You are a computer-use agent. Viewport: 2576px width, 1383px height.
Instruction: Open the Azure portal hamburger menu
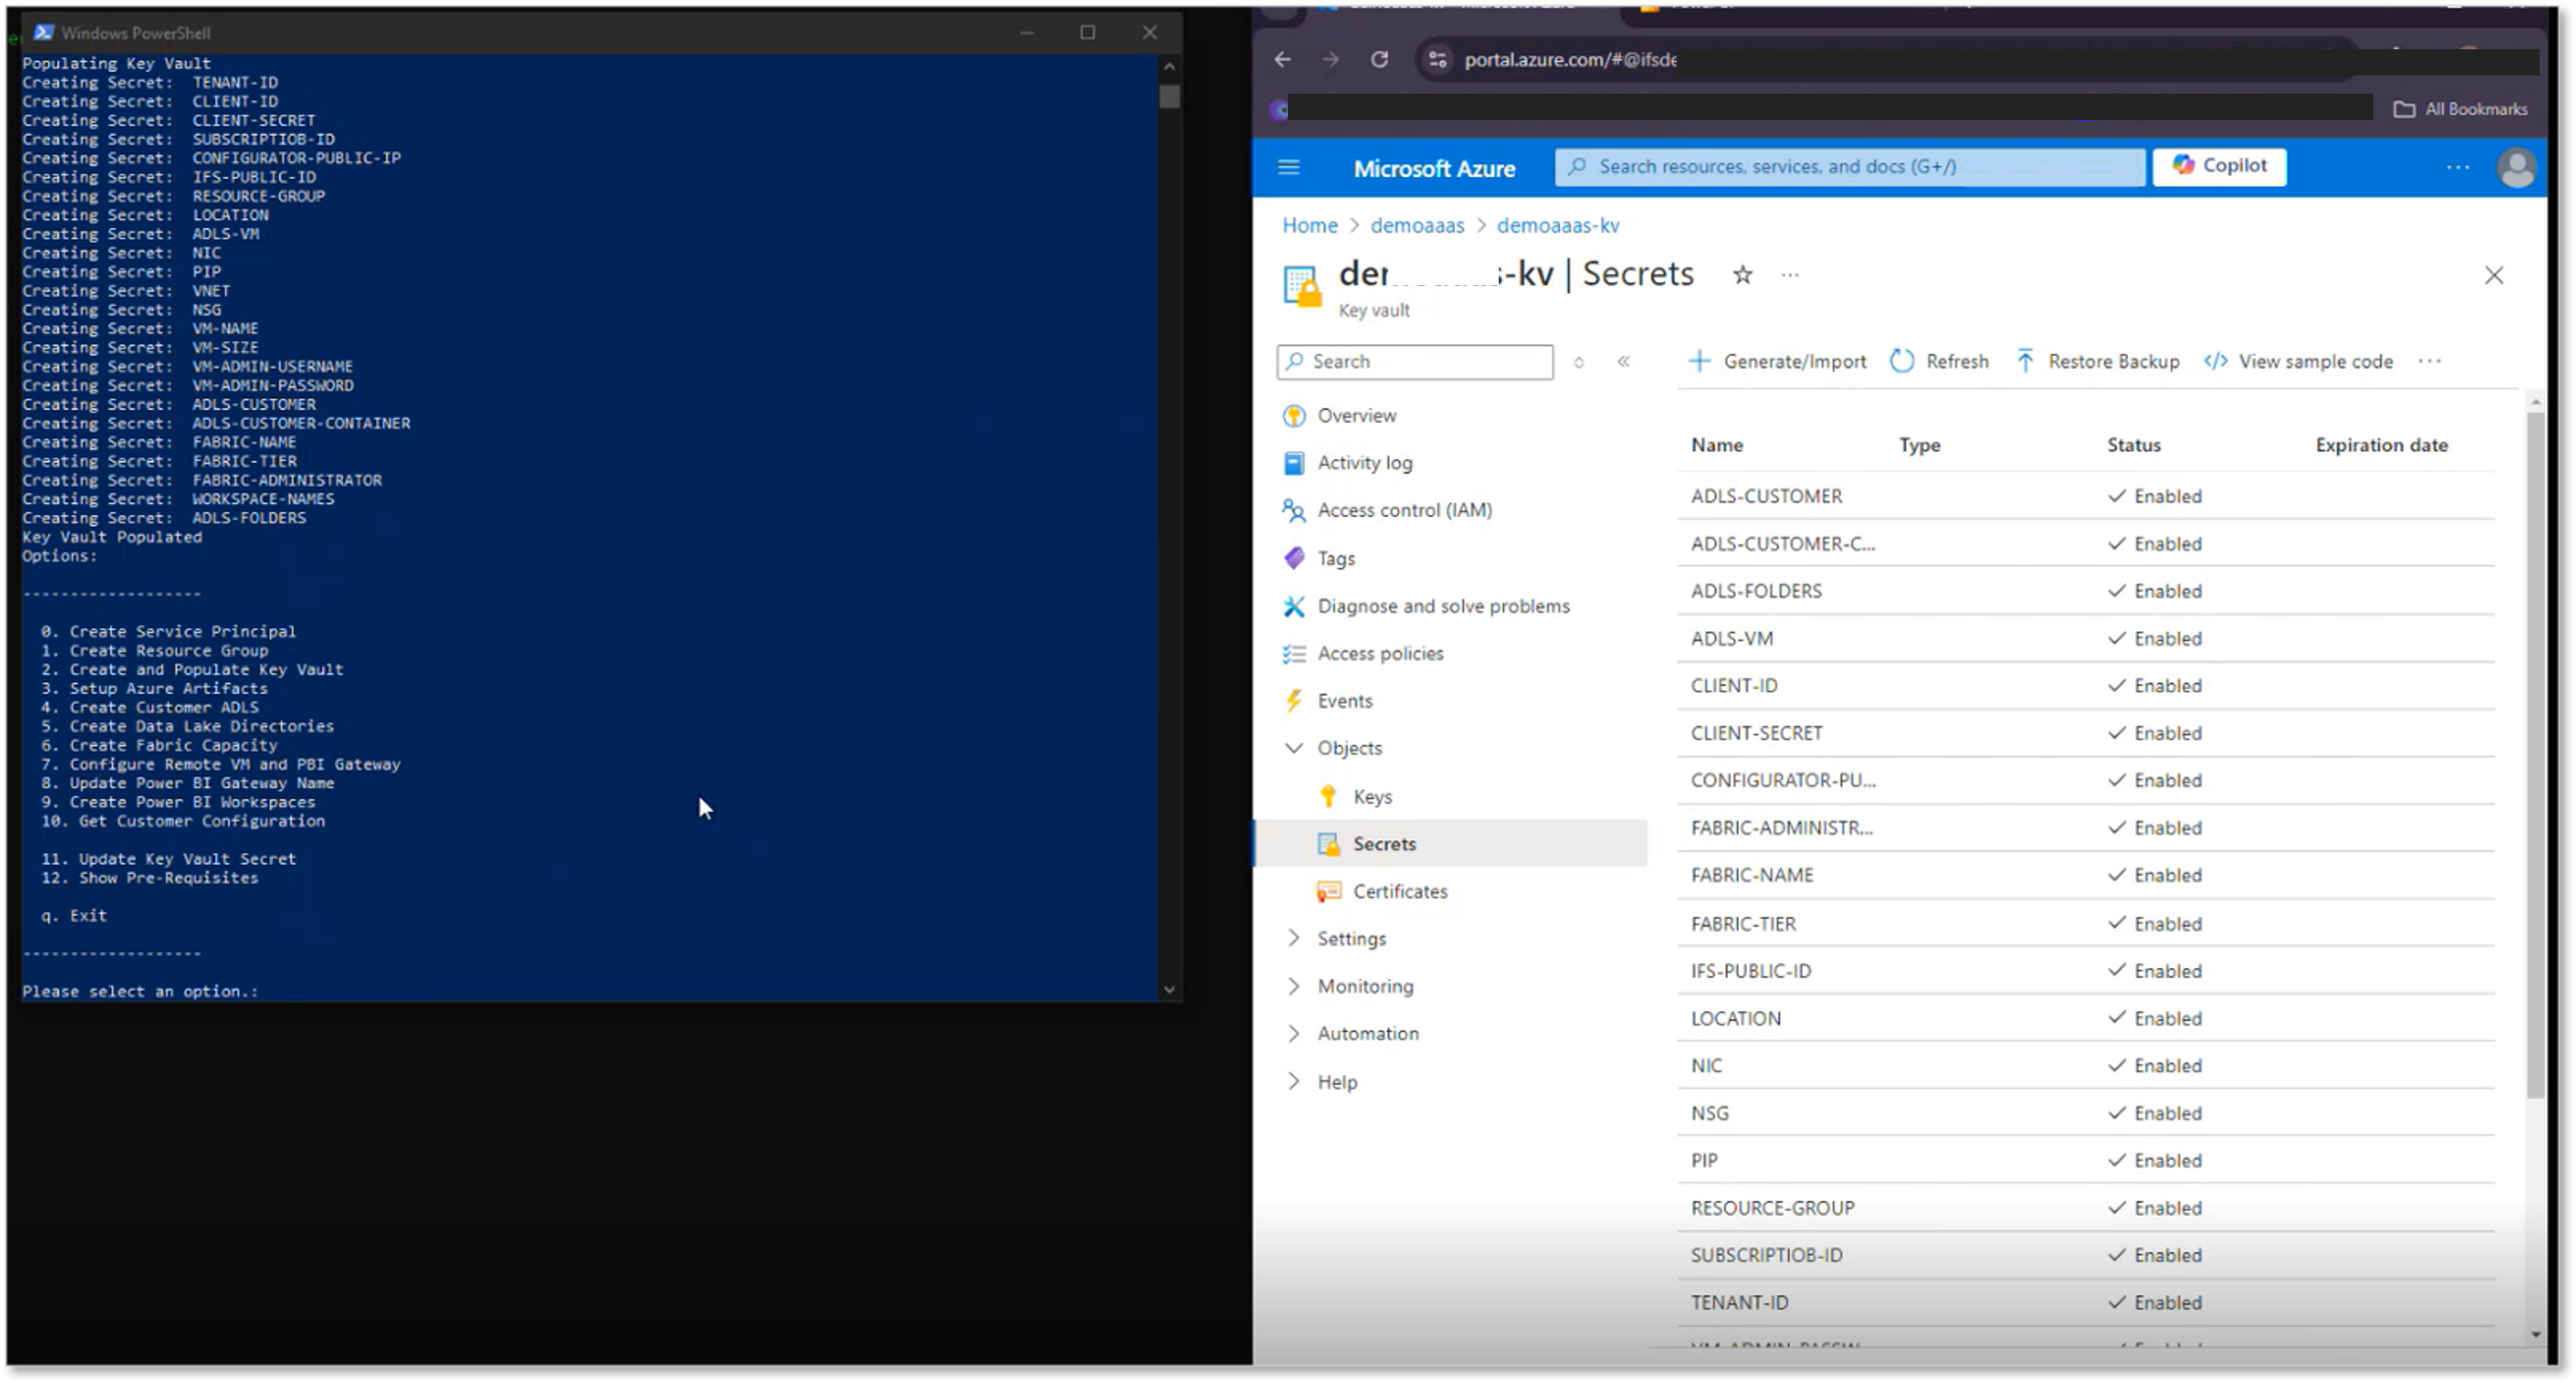(x=1288, y=167)
